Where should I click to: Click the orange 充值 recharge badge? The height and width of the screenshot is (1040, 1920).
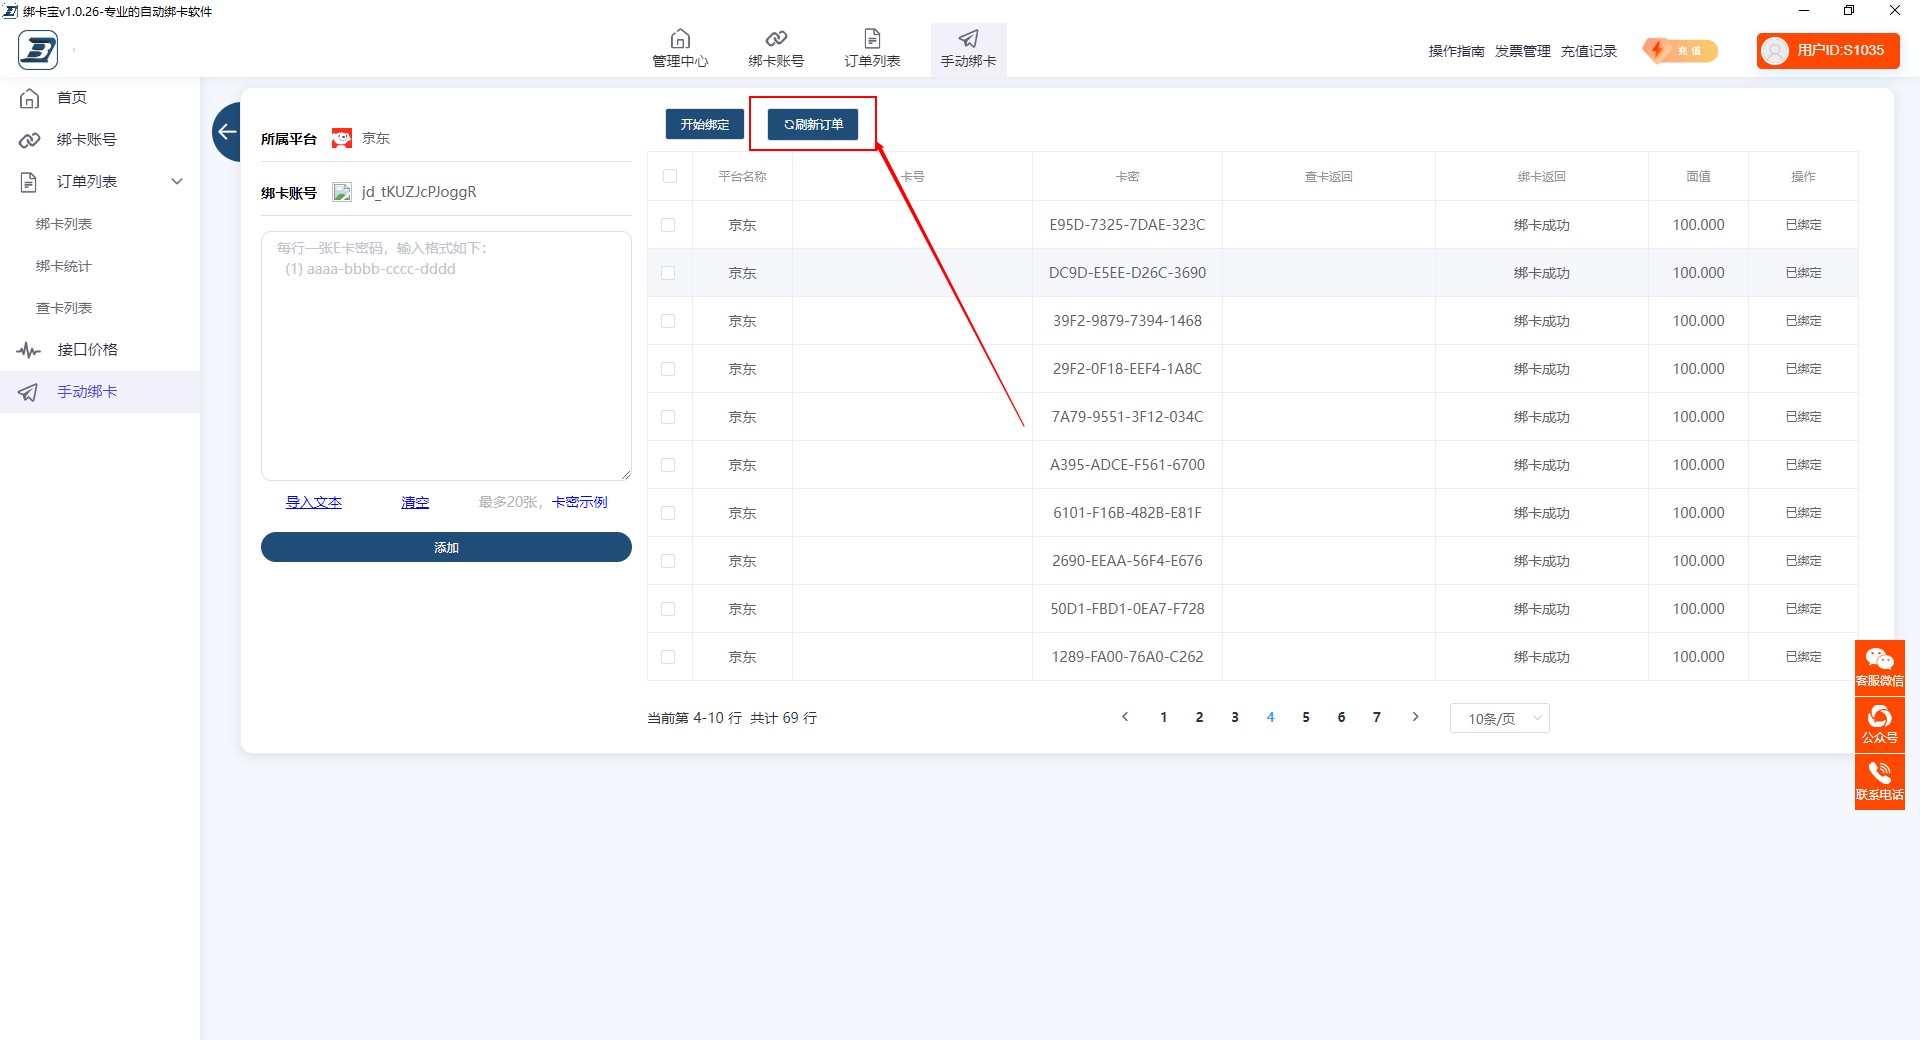point(1680,50)
